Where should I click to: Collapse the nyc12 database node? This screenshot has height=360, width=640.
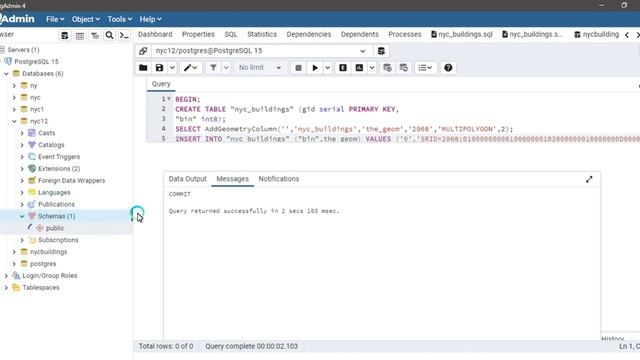pyautogui.click(x=14, y=121)
